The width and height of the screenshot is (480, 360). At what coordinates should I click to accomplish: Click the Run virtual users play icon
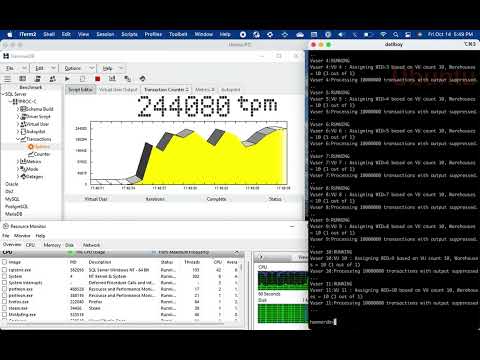tap(67, 79)
